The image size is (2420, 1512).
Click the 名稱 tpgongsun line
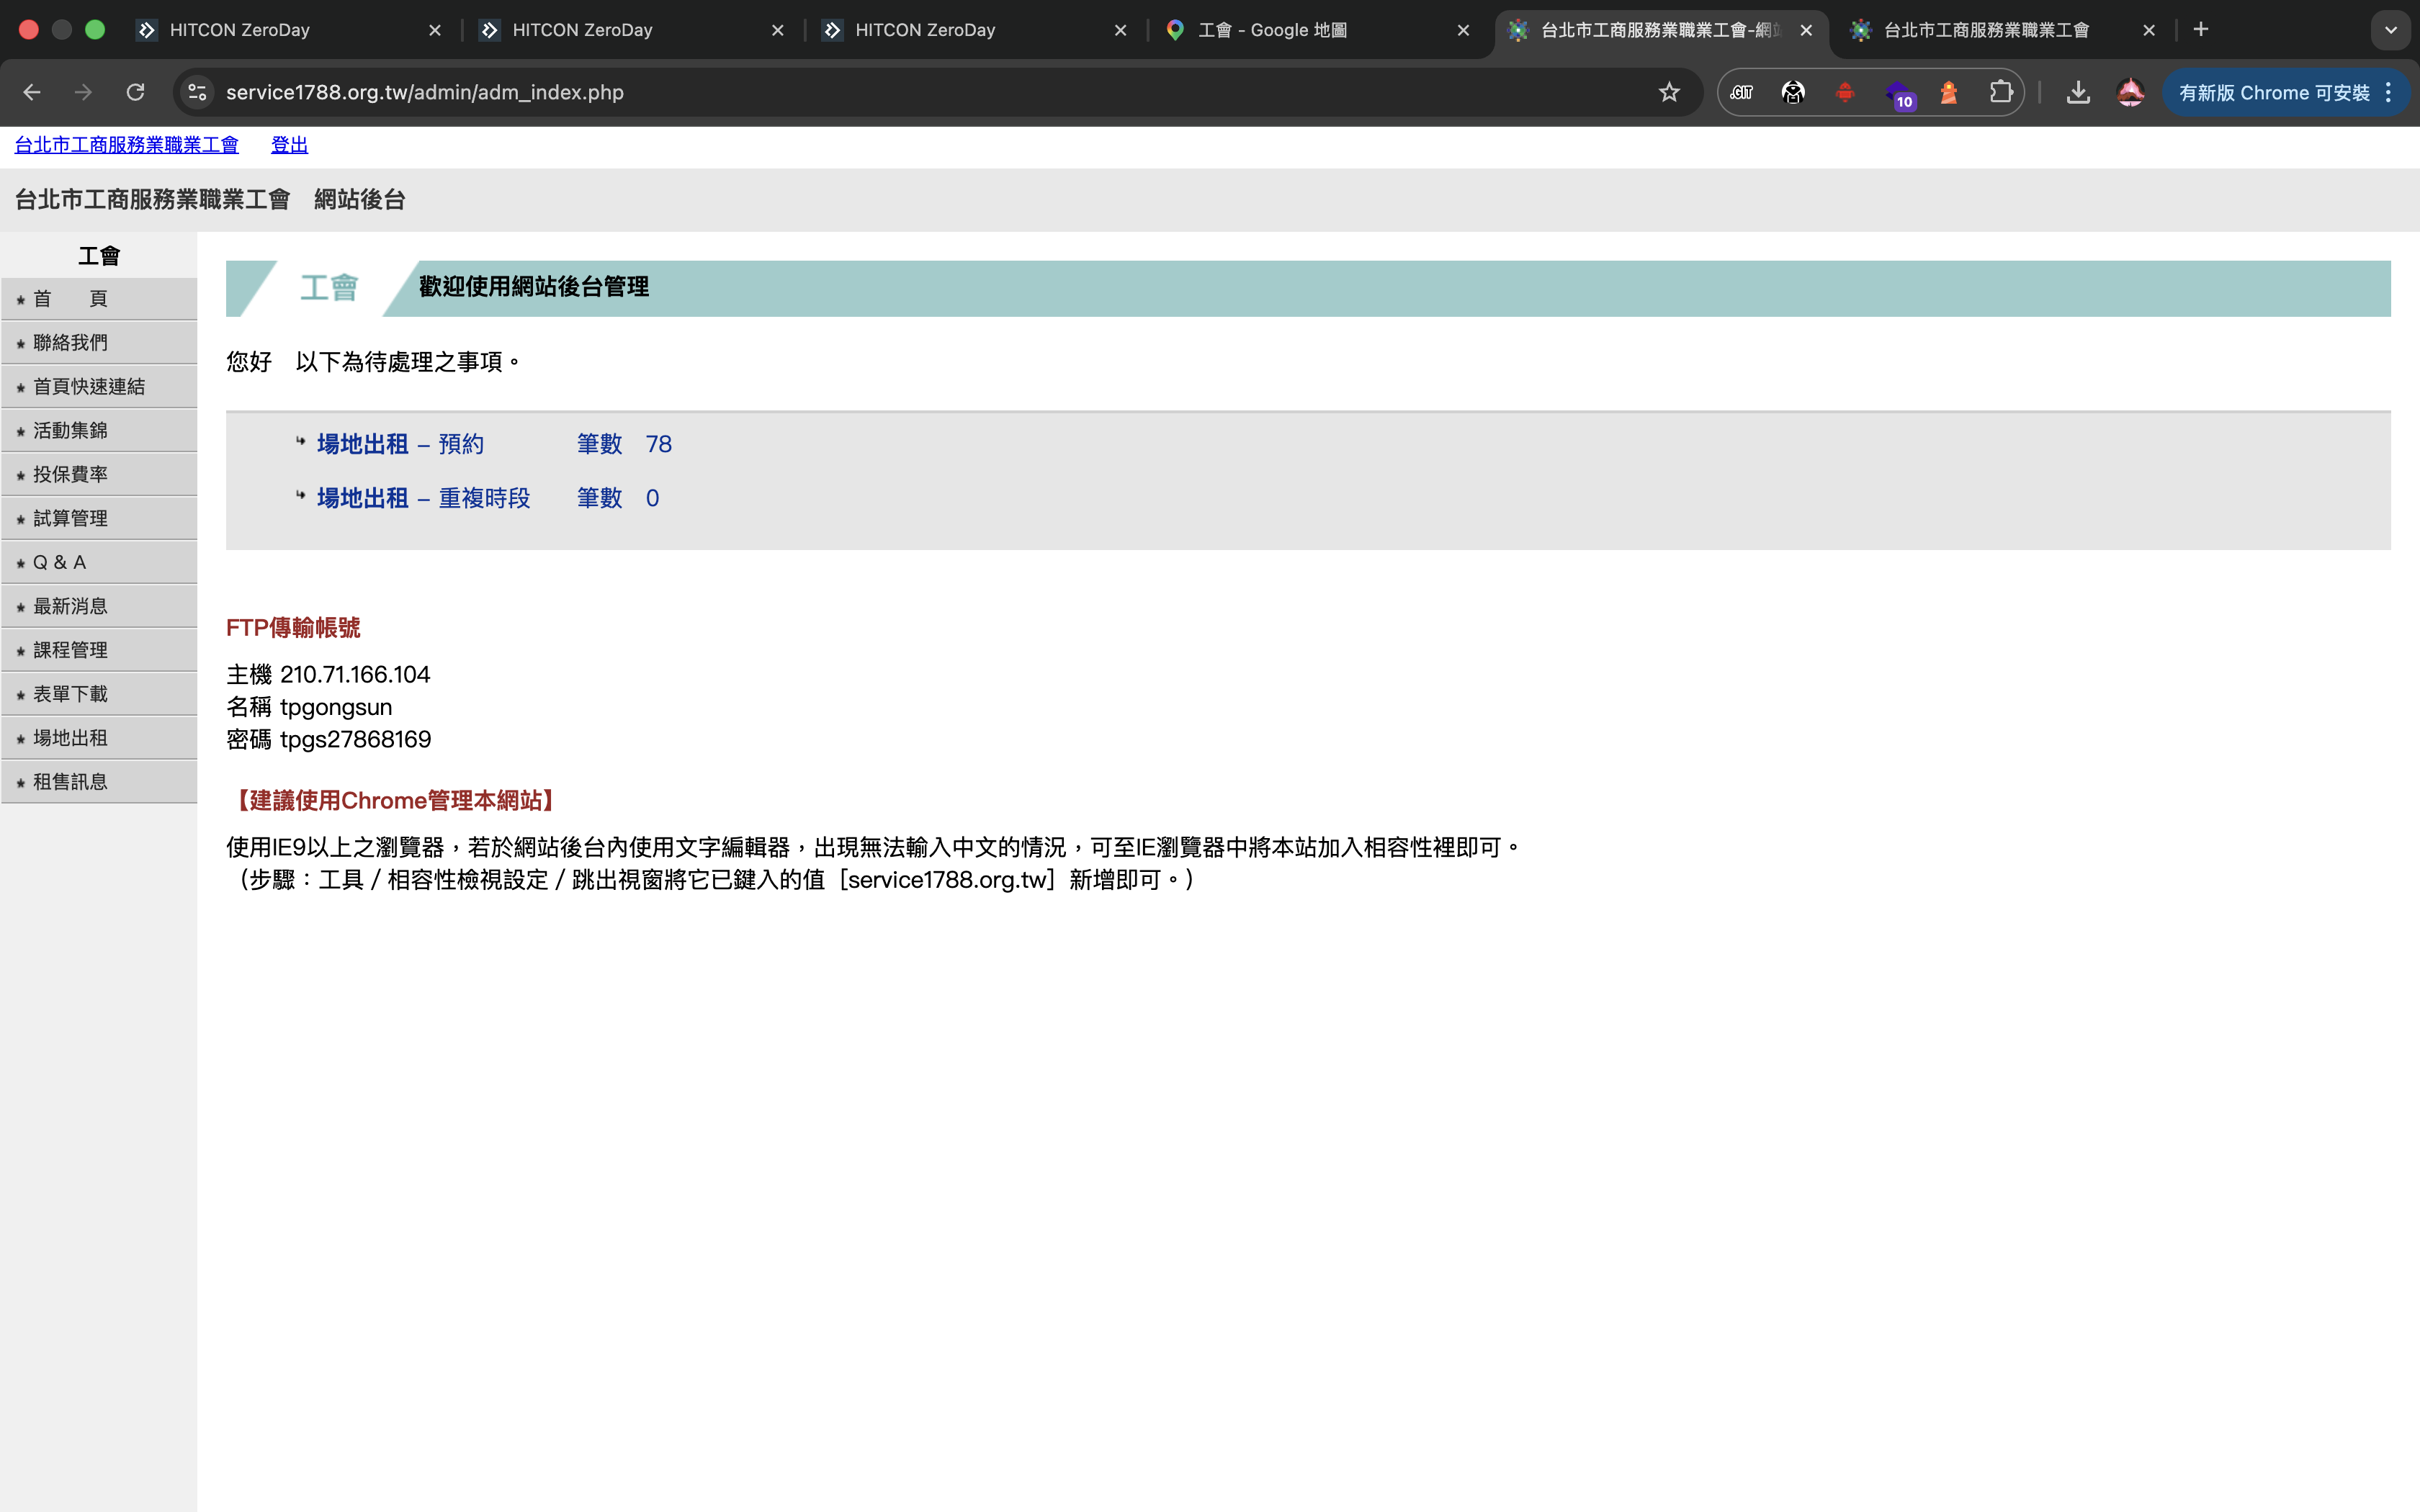click(x=309, y=707)
